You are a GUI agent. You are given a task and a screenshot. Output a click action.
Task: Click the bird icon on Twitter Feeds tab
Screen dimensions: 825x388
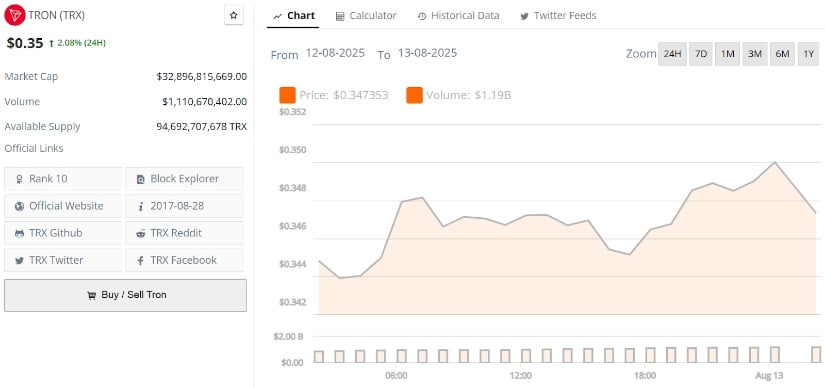[524, 16]
